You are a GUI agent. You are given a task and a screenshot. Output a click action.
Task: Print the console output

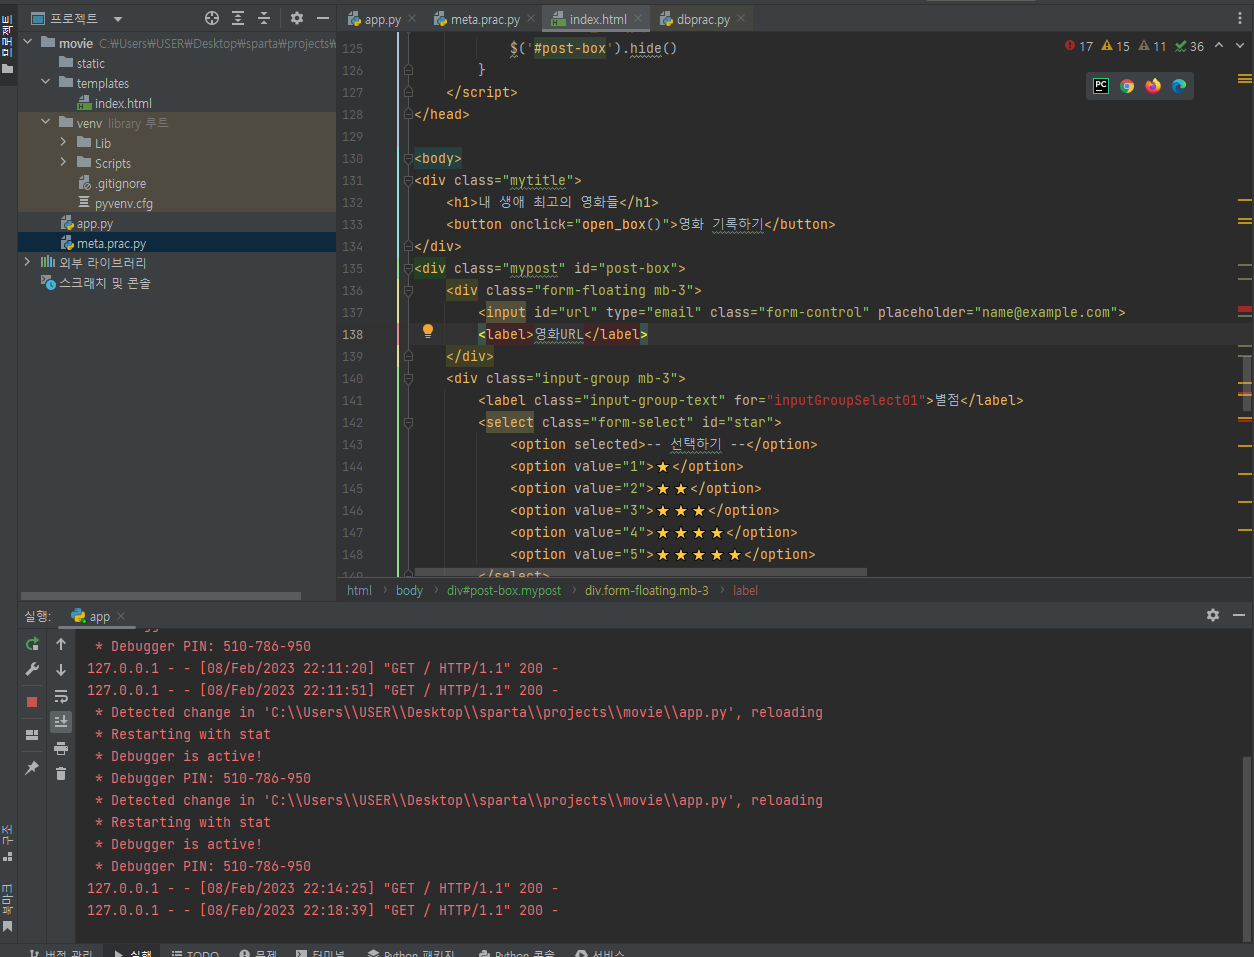click(61, 748)
